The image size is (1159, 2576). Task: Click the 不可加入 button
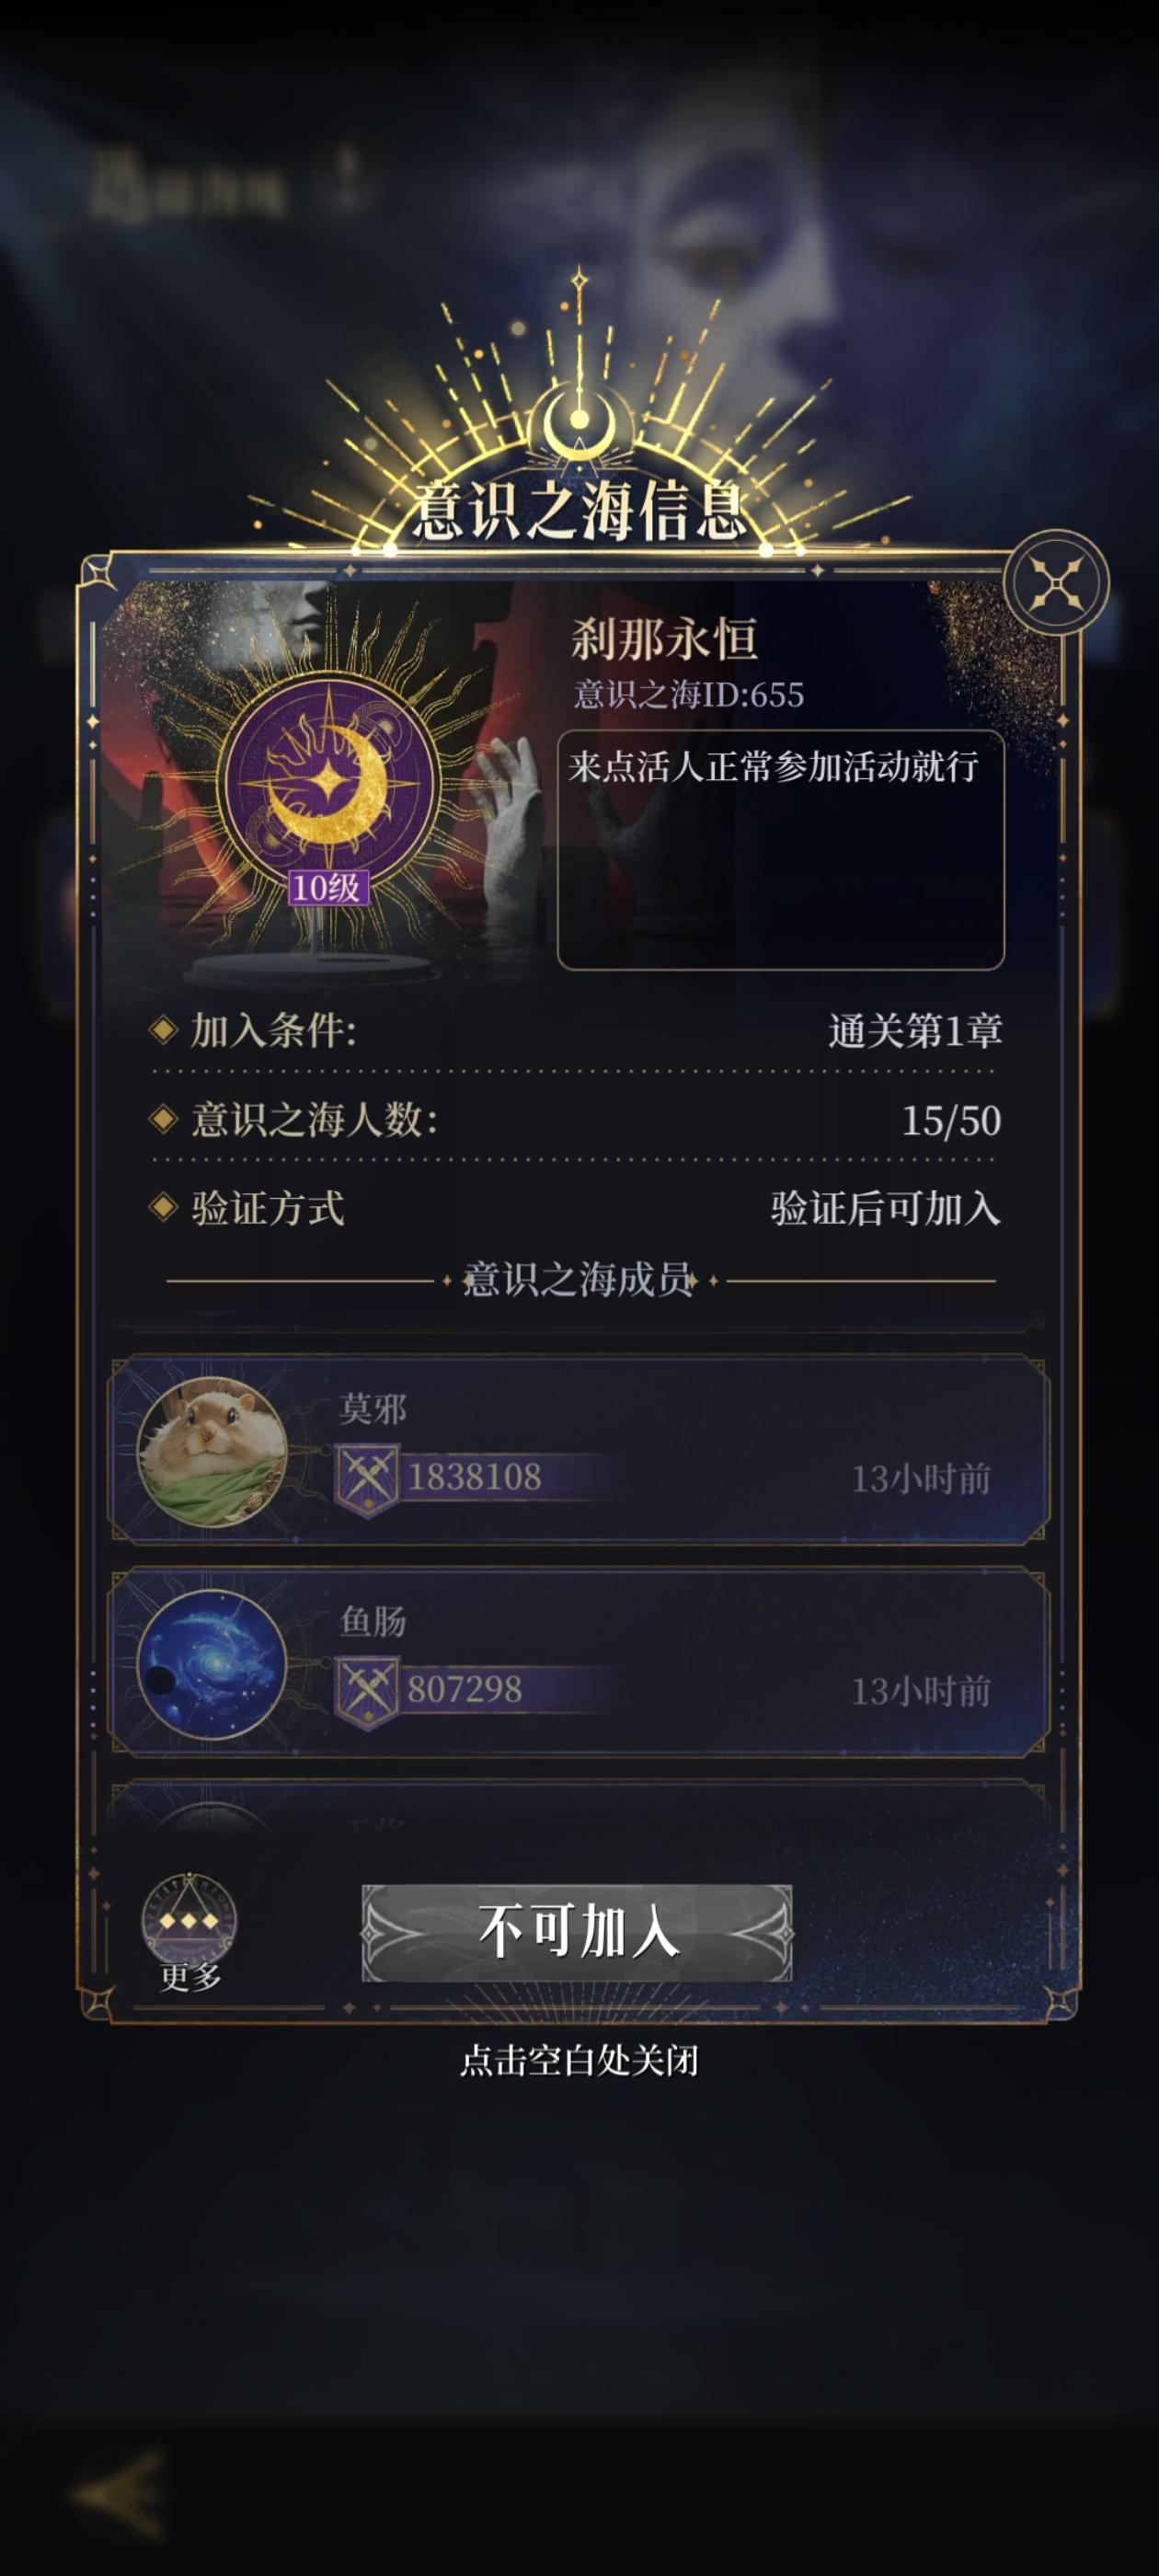pyautogui.click(x=577, y=1931)
